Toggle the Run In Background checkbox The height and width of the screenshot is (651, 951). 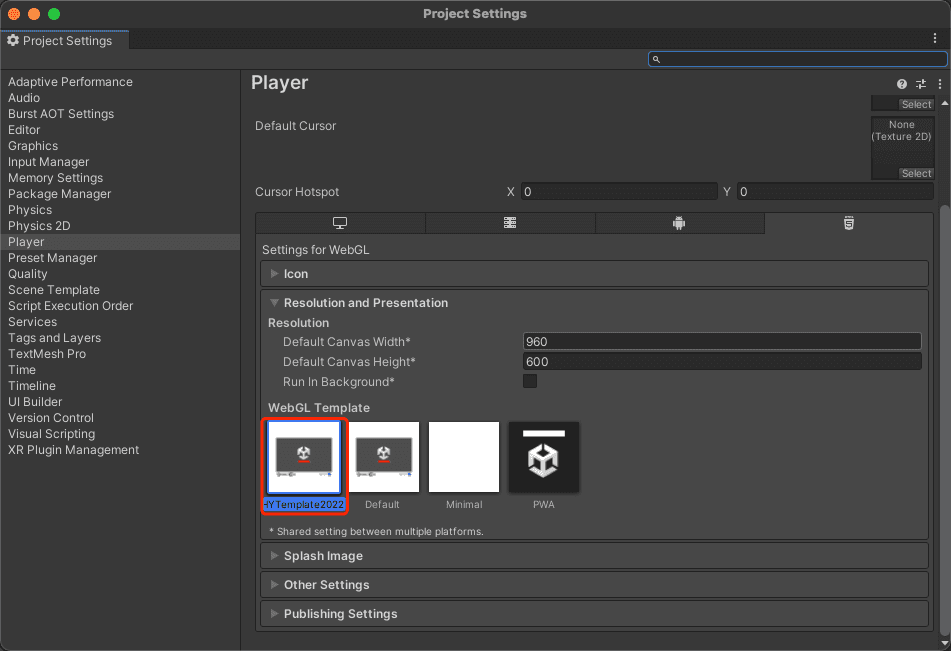(x=530, y=381)
